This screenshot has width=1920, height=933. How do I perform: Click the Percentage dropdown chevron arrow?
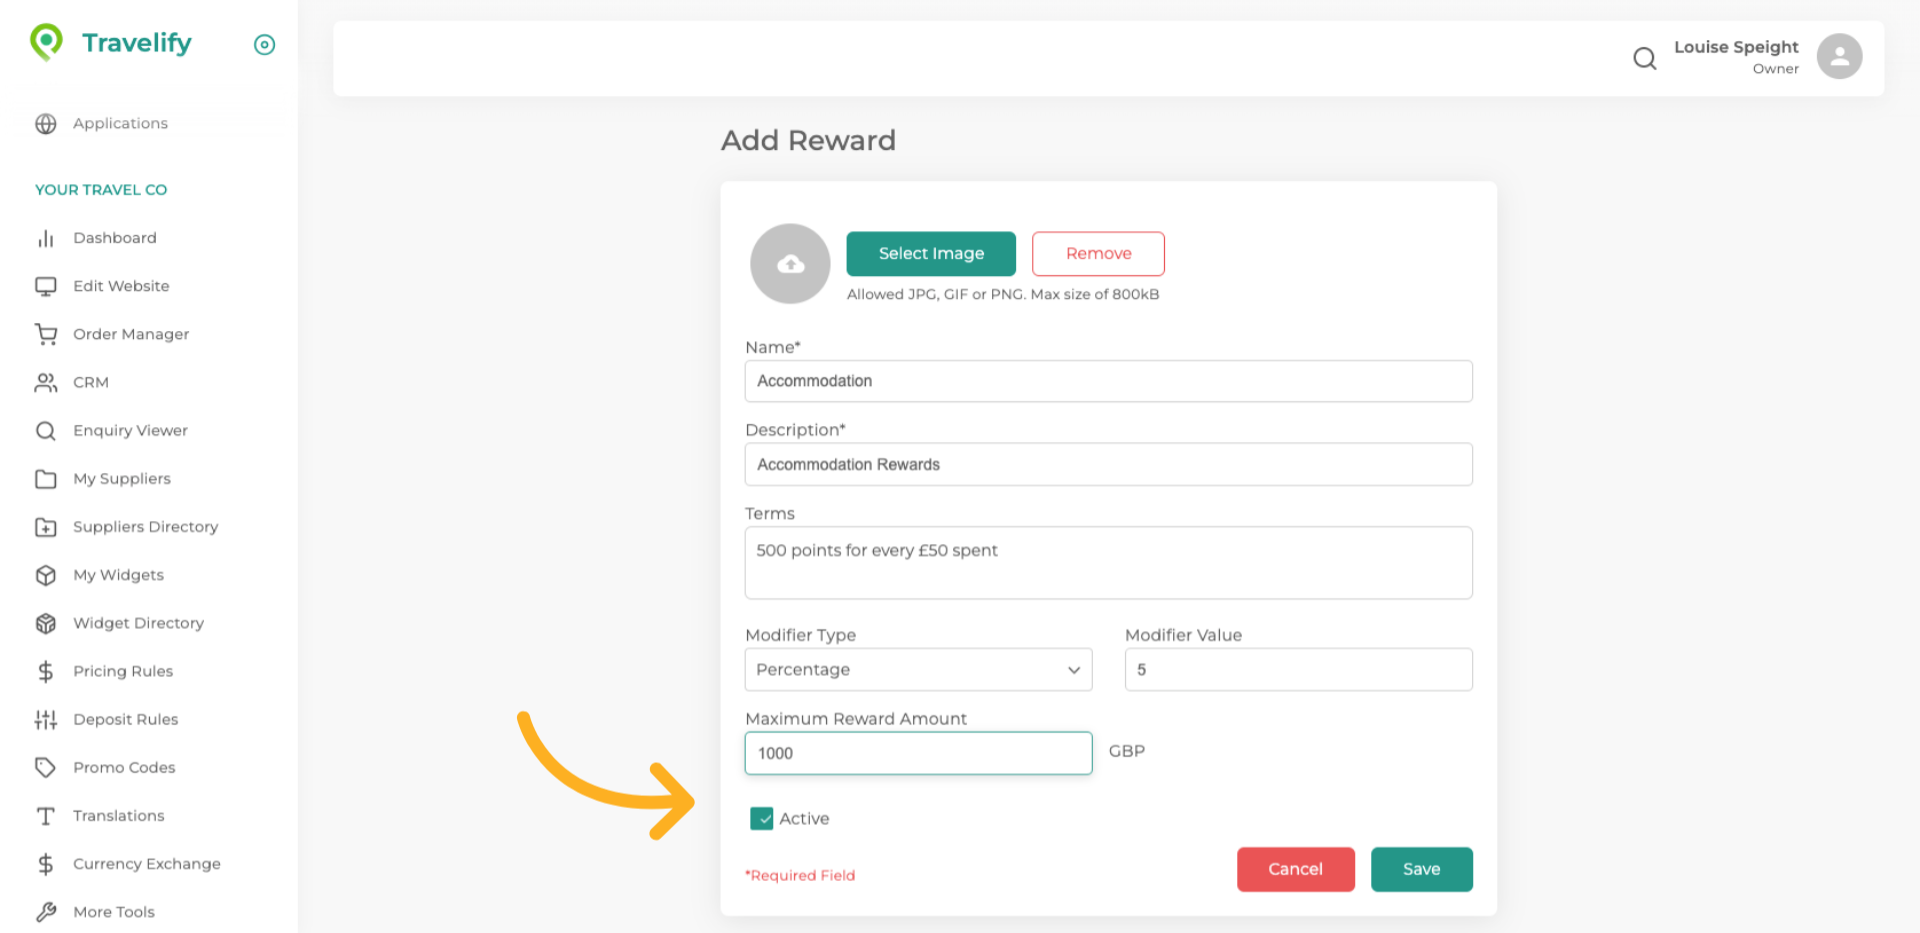click(1073, 670)
